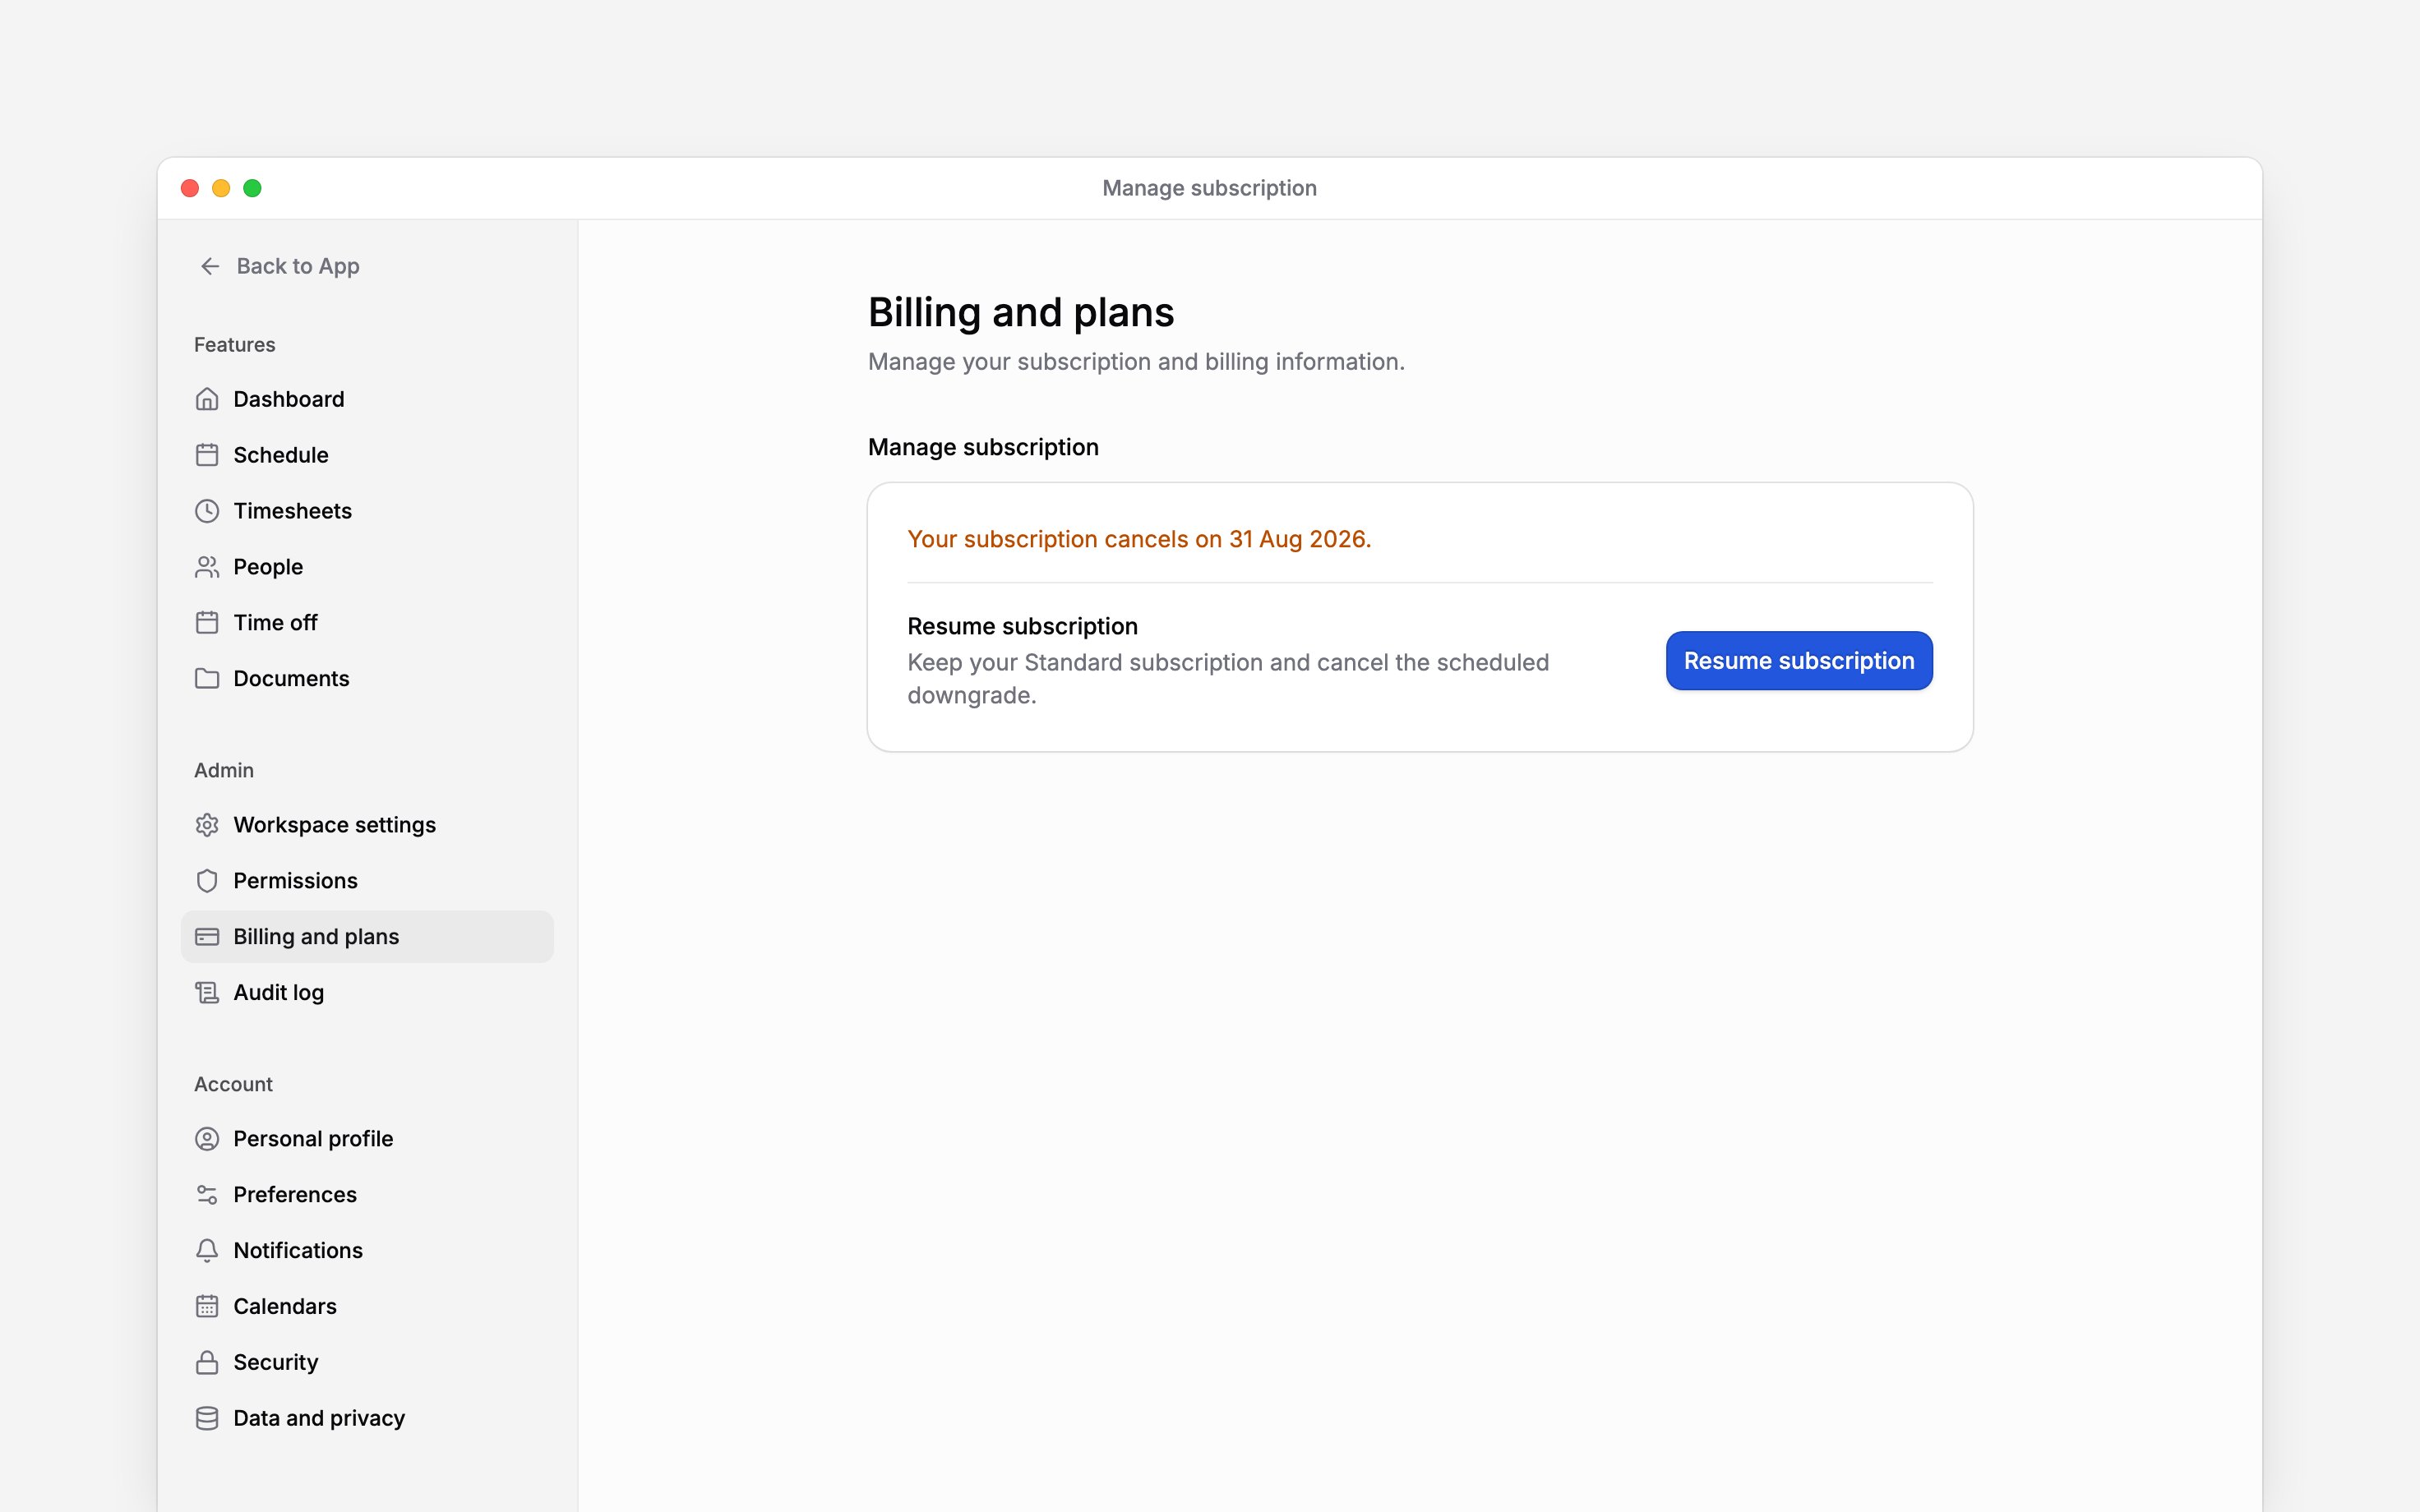Click the Billing and plans card icon
The height and width of the screenshot is (1512, 2420).
click(x=207, y=937)
